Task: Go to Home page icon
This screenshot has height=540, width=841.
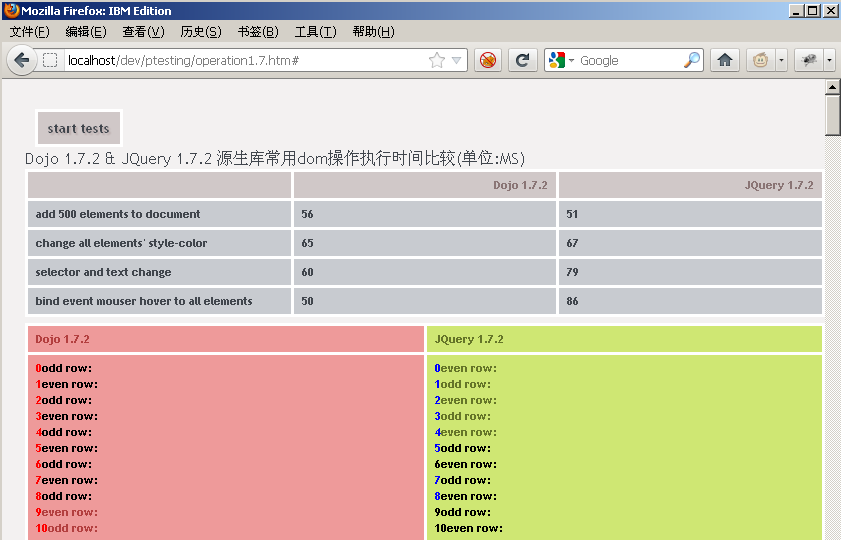Action: (x=725, y=60)
